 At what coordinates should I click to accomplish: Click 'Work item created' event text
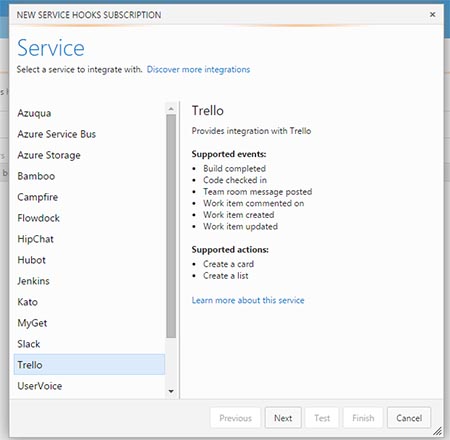click(x=239, y=215)
